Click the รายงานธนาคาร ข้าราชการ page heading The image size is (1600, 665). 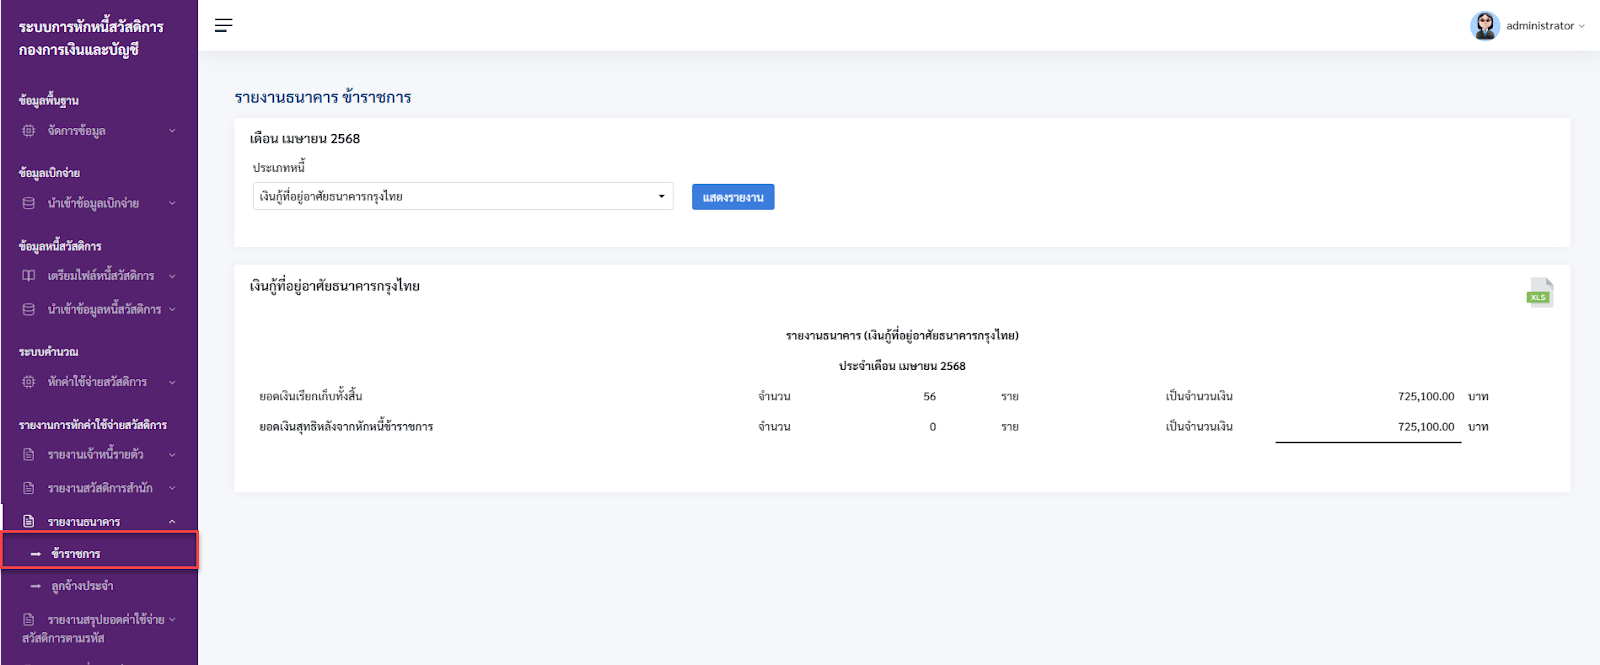(323, 97)
